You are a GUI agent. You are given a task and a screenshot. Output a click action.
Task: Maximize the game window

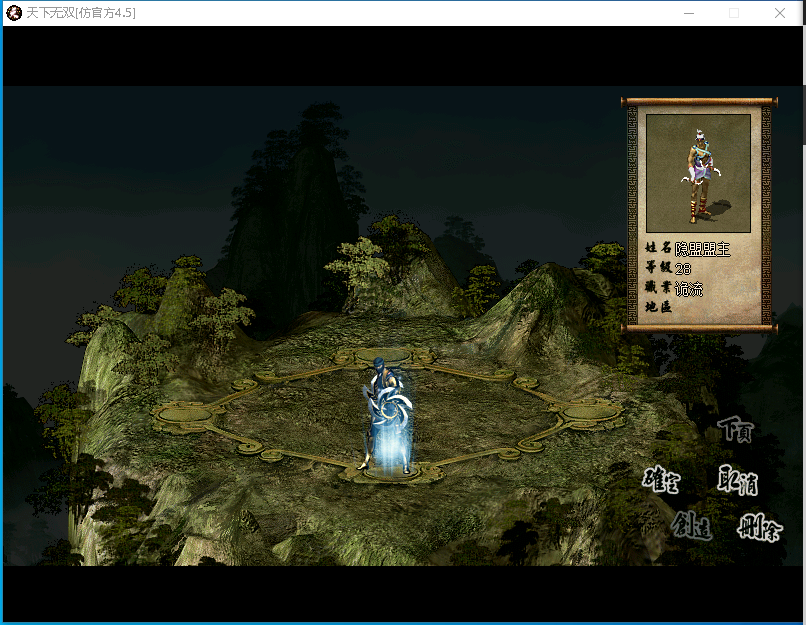point(734,13)
